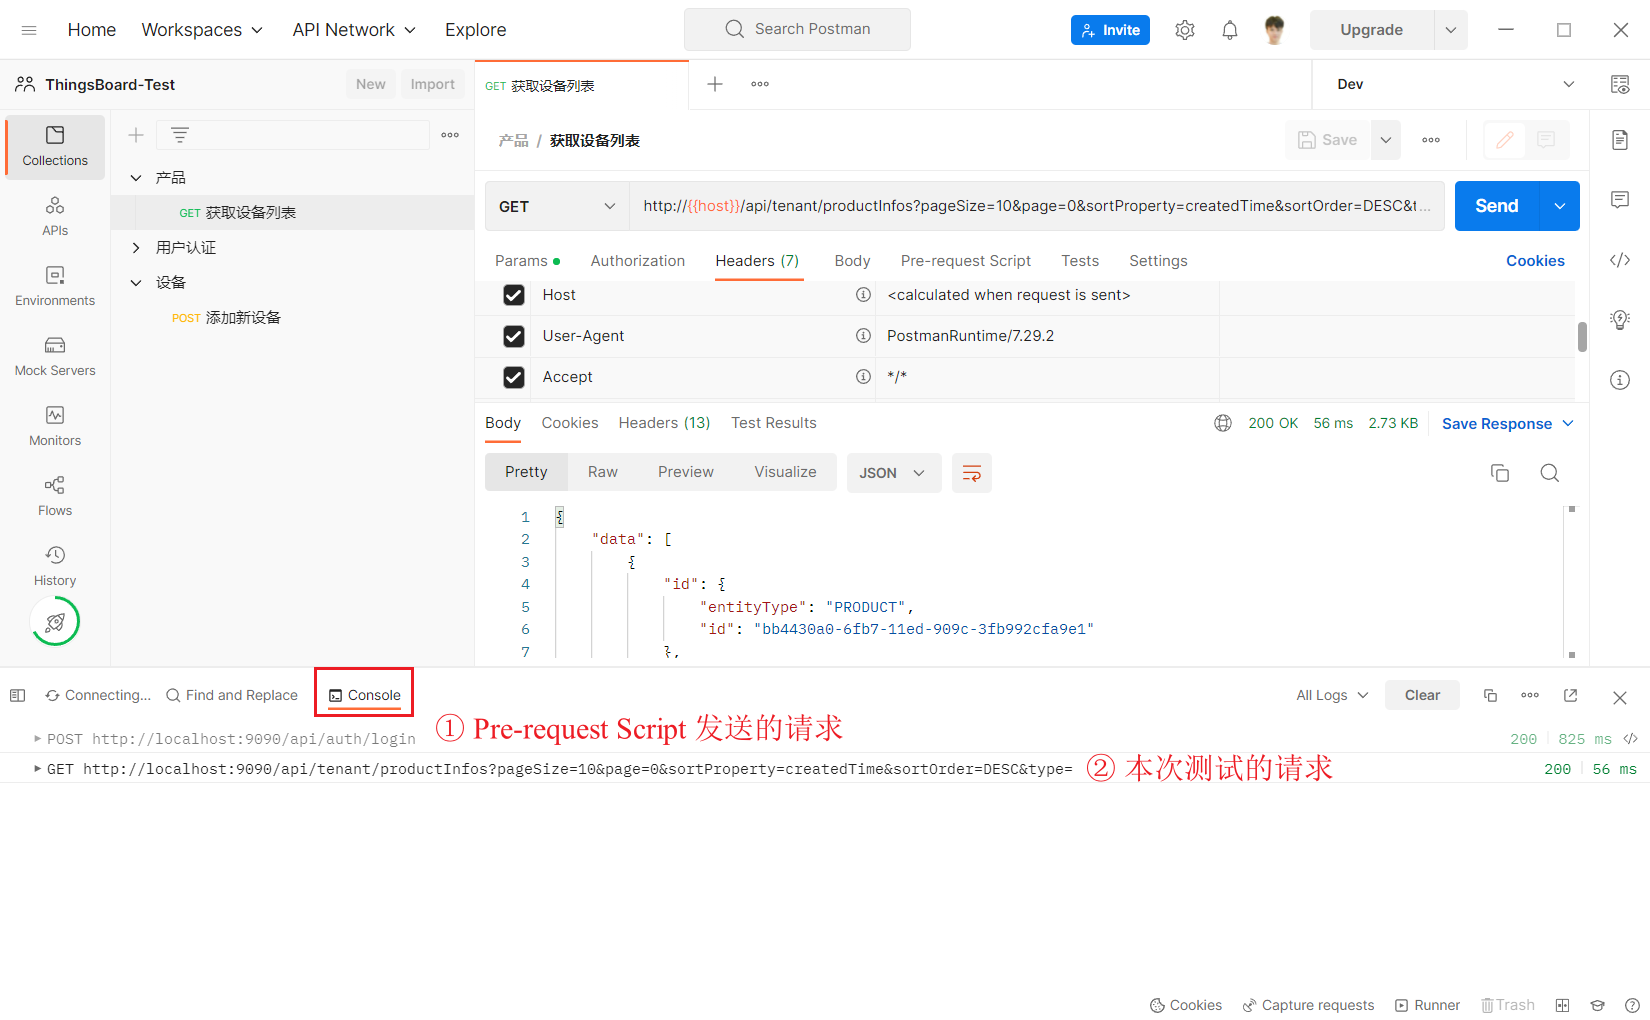
Task: Toggle the sidebar from status bar
Action: point(17,695)
